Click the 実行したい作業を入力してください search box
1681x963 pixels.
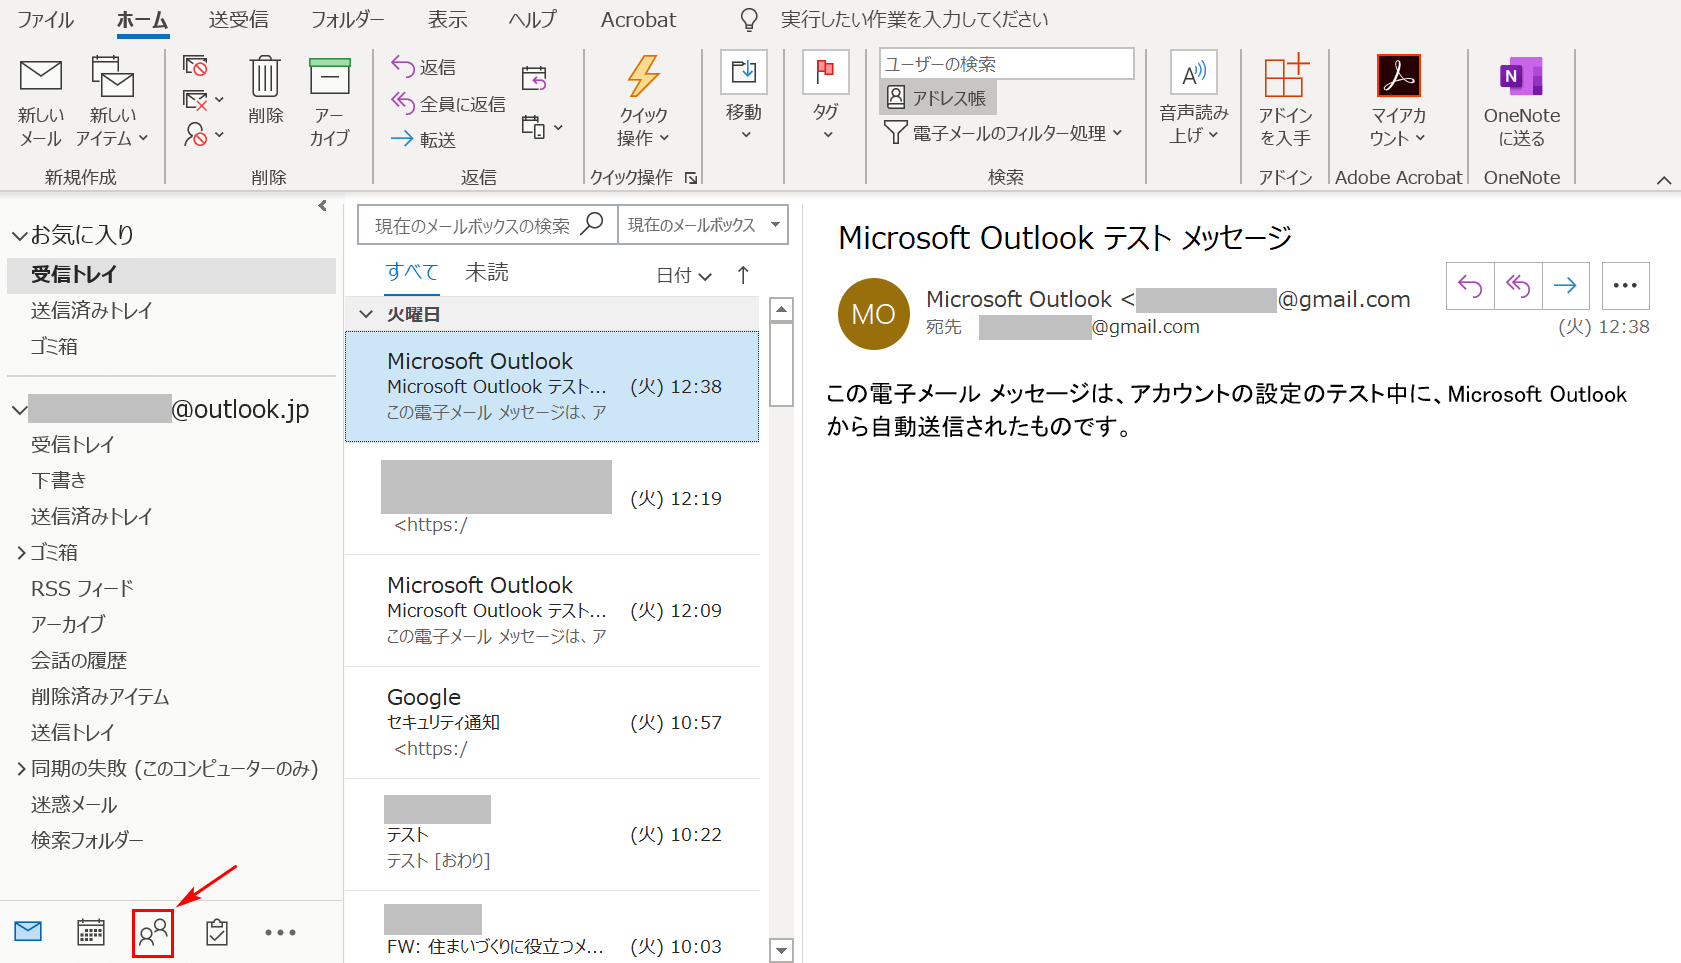(914, 20)
